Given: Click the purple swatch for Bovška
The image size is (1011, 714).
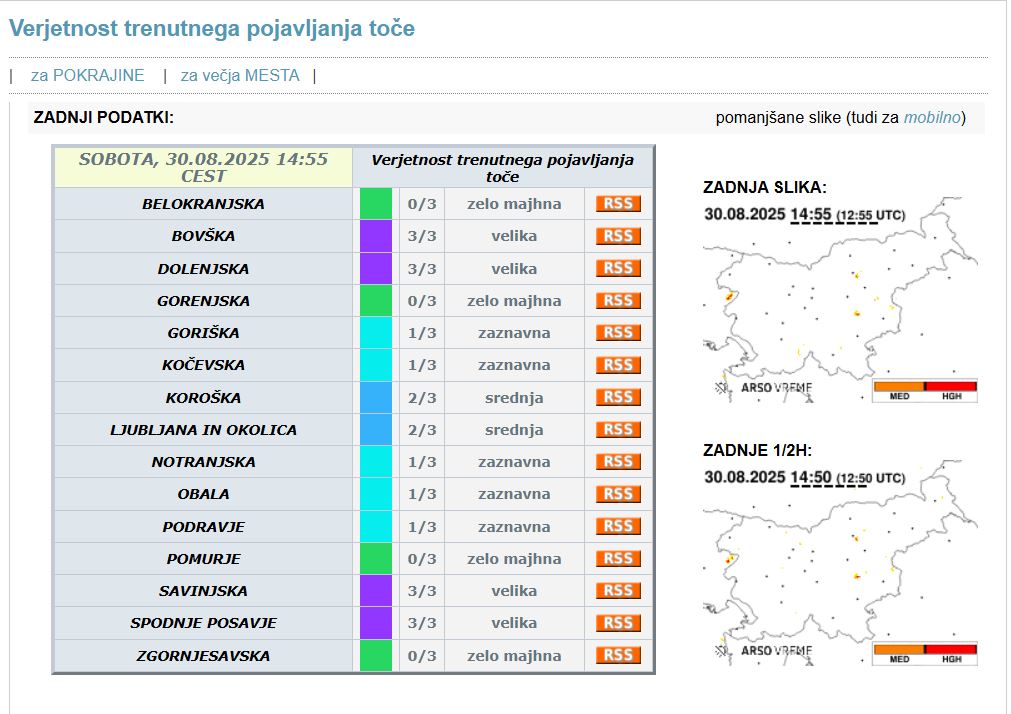Looking at the screenshot, I should [x=376, y=236].
